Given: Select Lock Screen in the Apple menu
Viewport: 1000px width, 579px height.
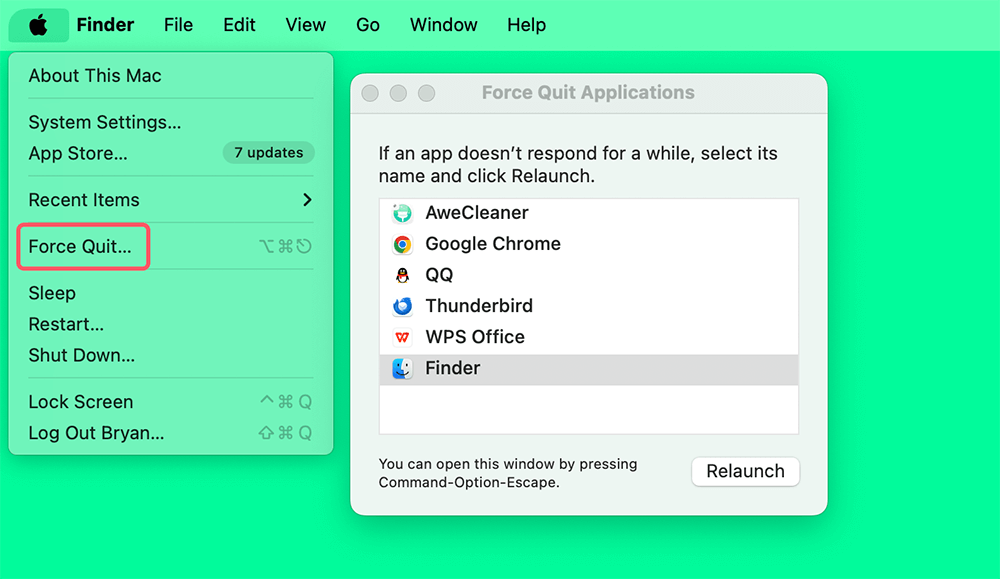Looking at the screenshot, I should (x=81, y=401).
